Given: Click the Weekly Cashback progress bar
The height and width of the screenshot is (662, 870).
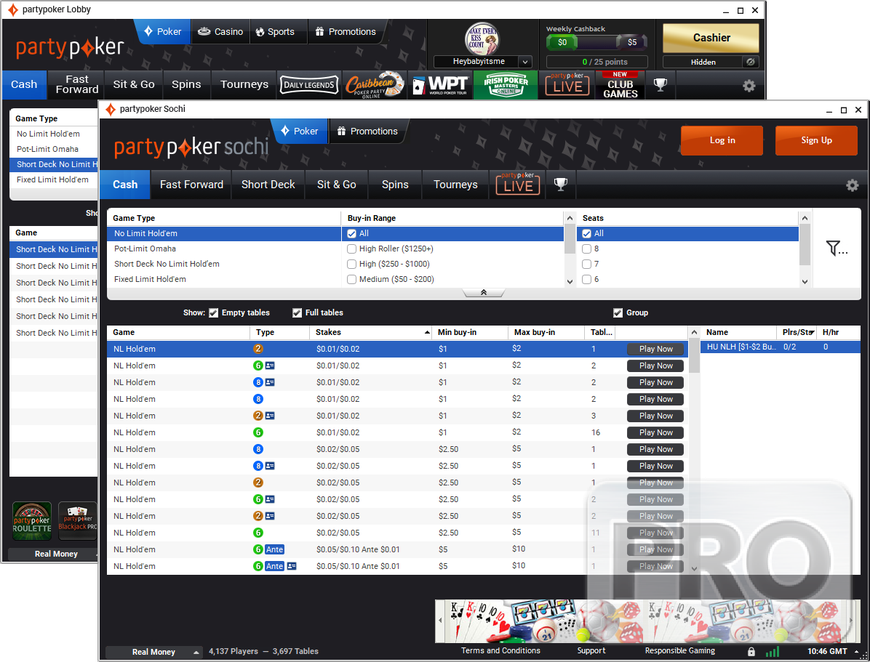Looking at the screenshot, I should (x=597, y=42).
